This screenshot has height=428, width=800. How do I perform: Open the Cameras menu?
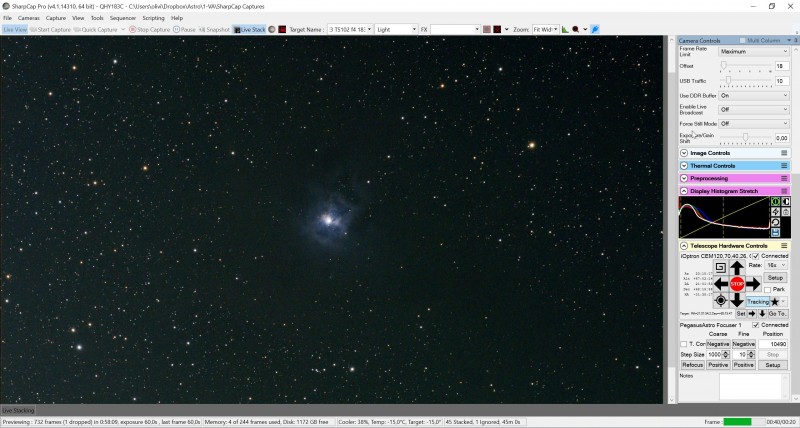[29, 18]
